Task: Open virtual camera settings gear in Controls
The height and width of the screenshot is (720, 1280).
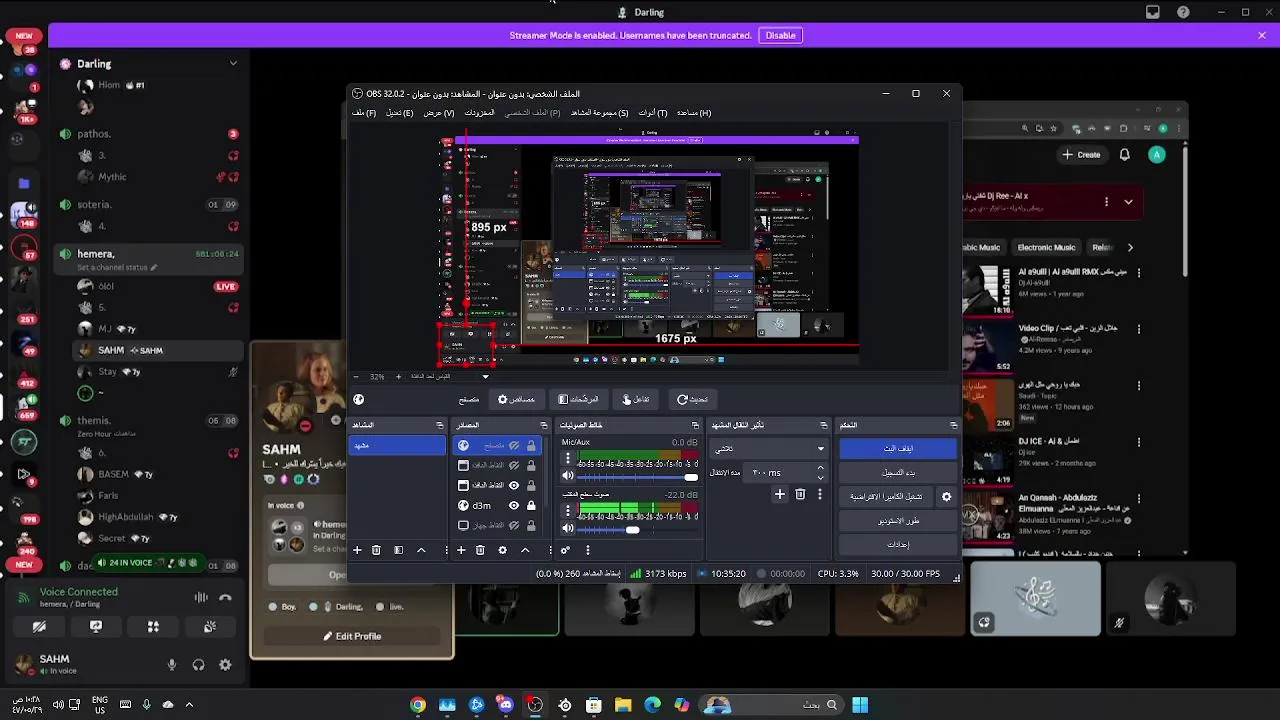Action: click(x=947, y=496)
